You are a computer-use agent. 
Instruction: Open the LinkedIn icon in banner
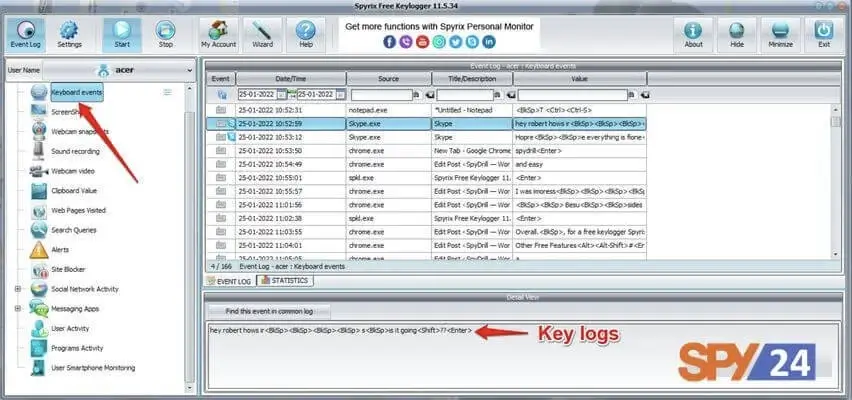tap(489, 42)
